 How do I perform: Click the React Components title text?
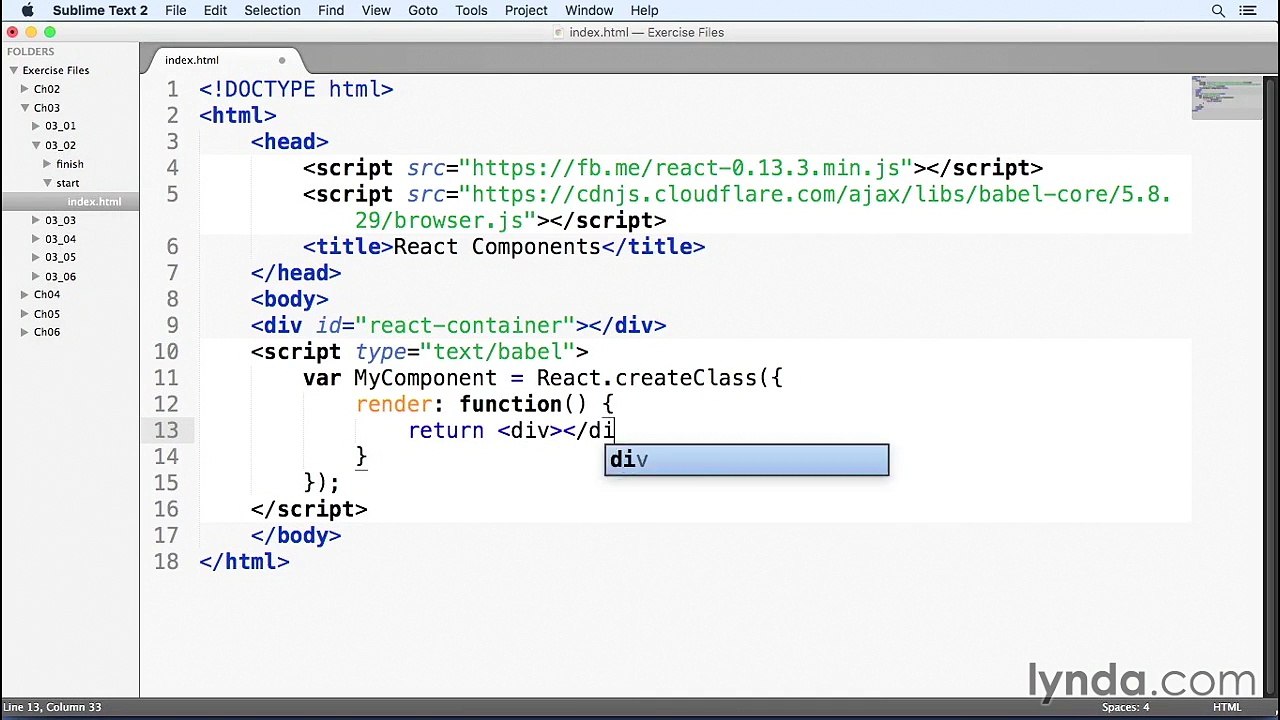tap(497, 246)
